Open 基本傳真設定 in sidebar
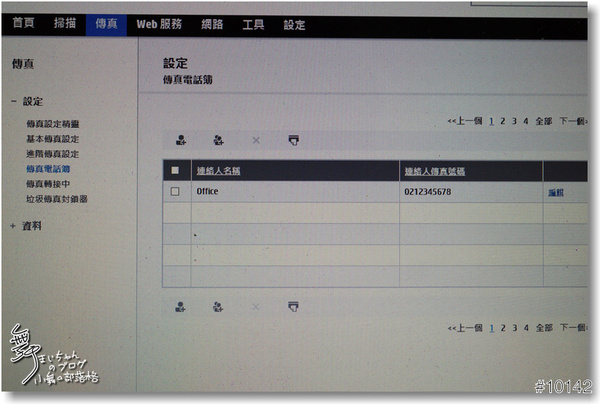This screenshot has height=404, width=600. (52, 139)
